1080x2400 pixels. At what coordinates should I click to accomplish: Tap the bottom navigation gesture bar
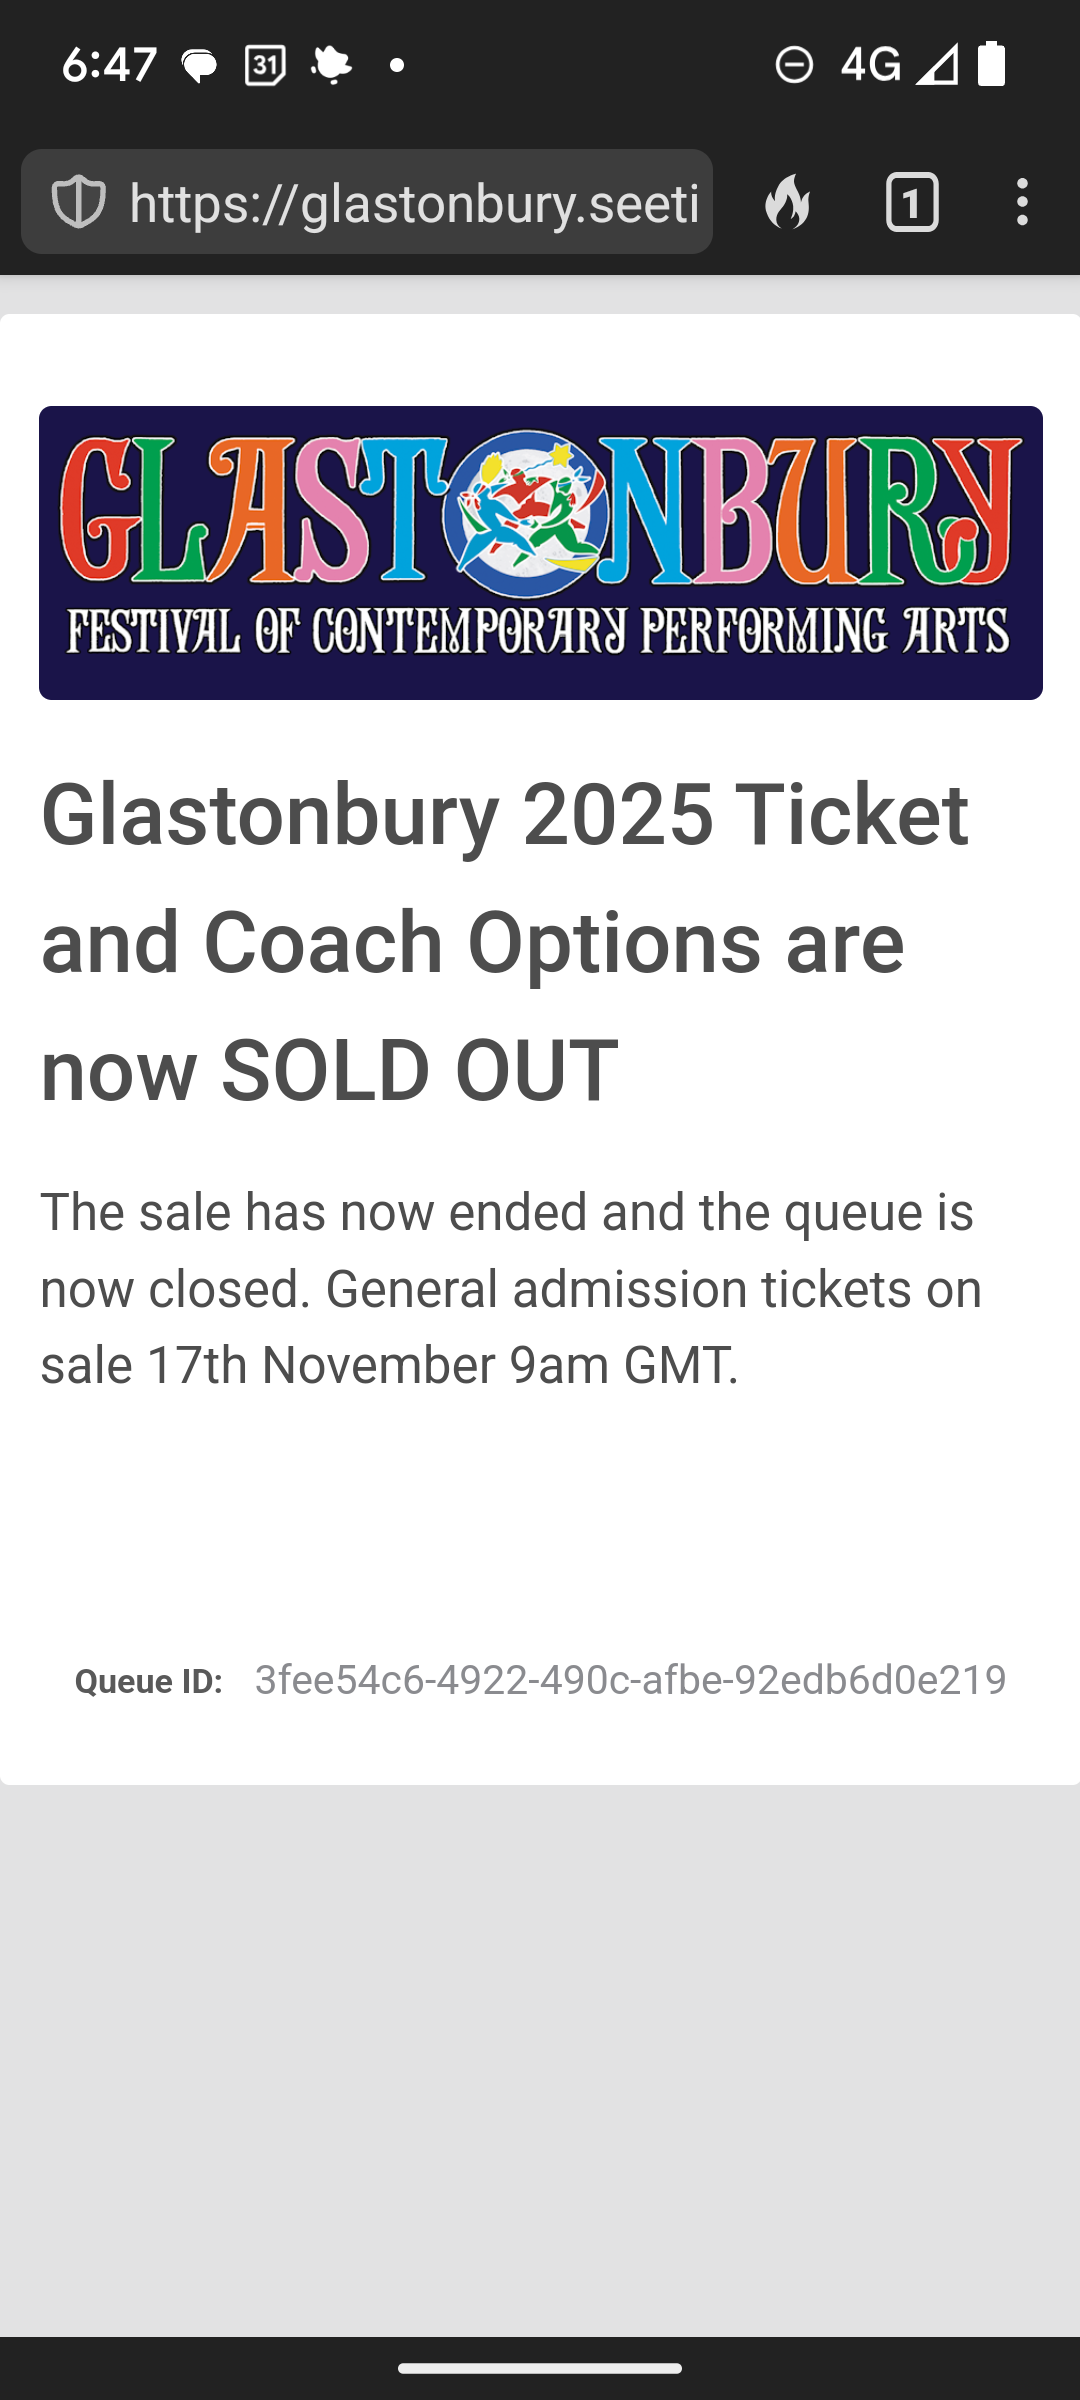540,2368
